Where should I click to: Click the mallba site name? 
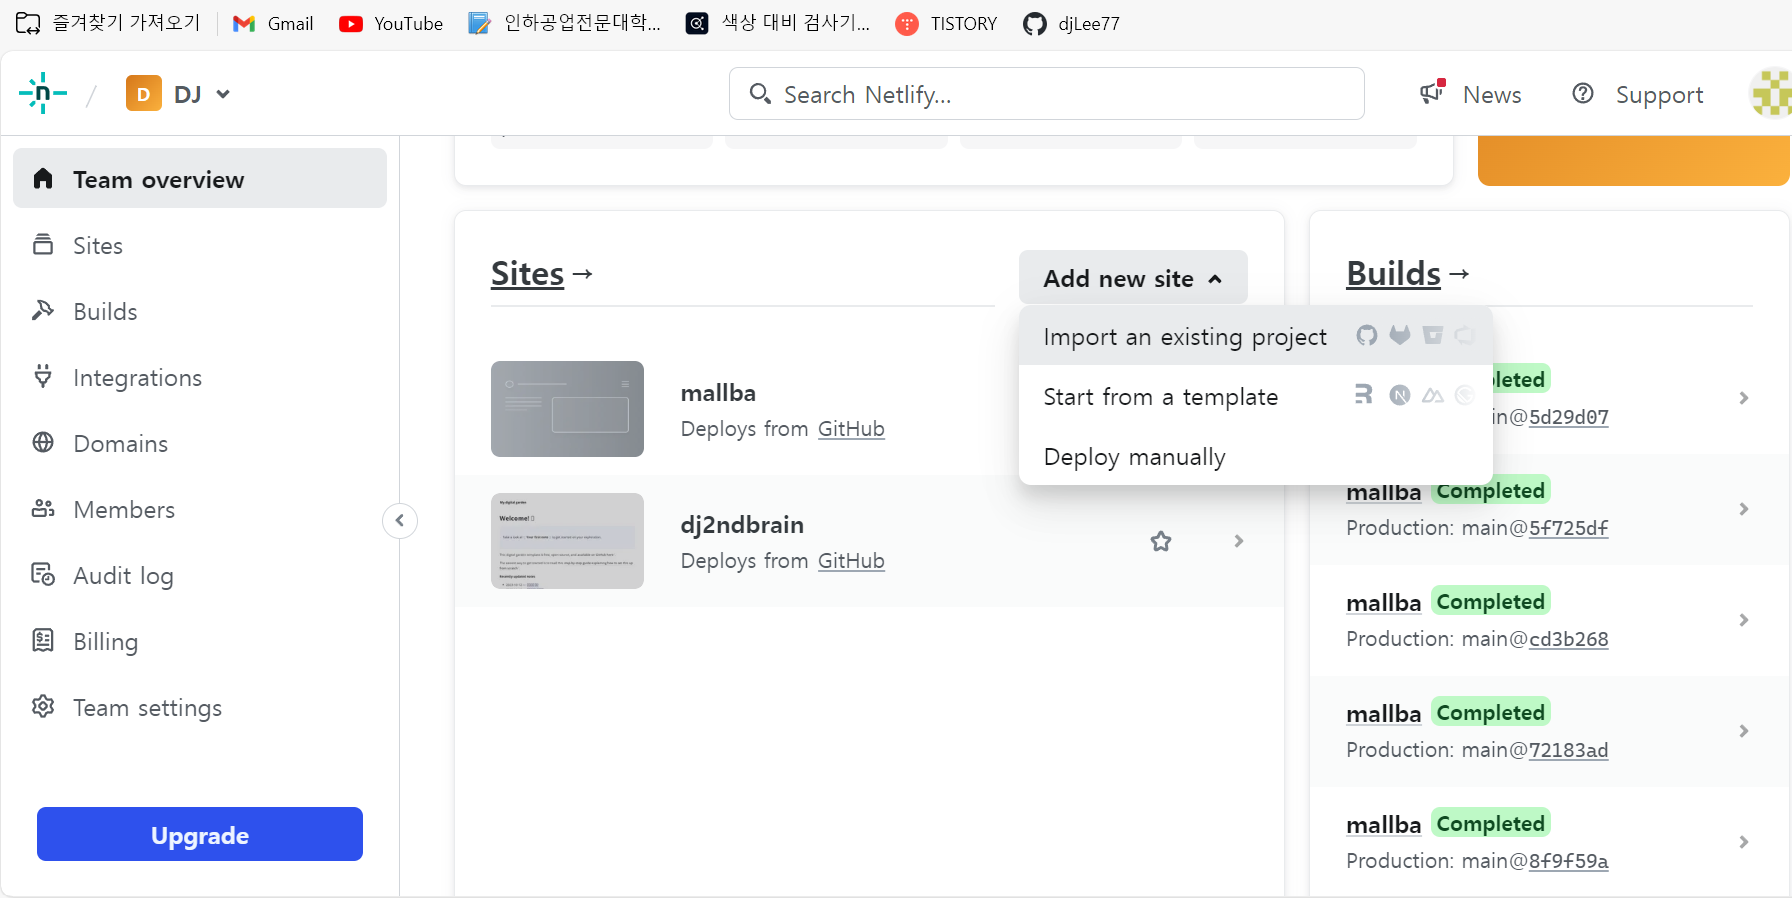point(718,393)
